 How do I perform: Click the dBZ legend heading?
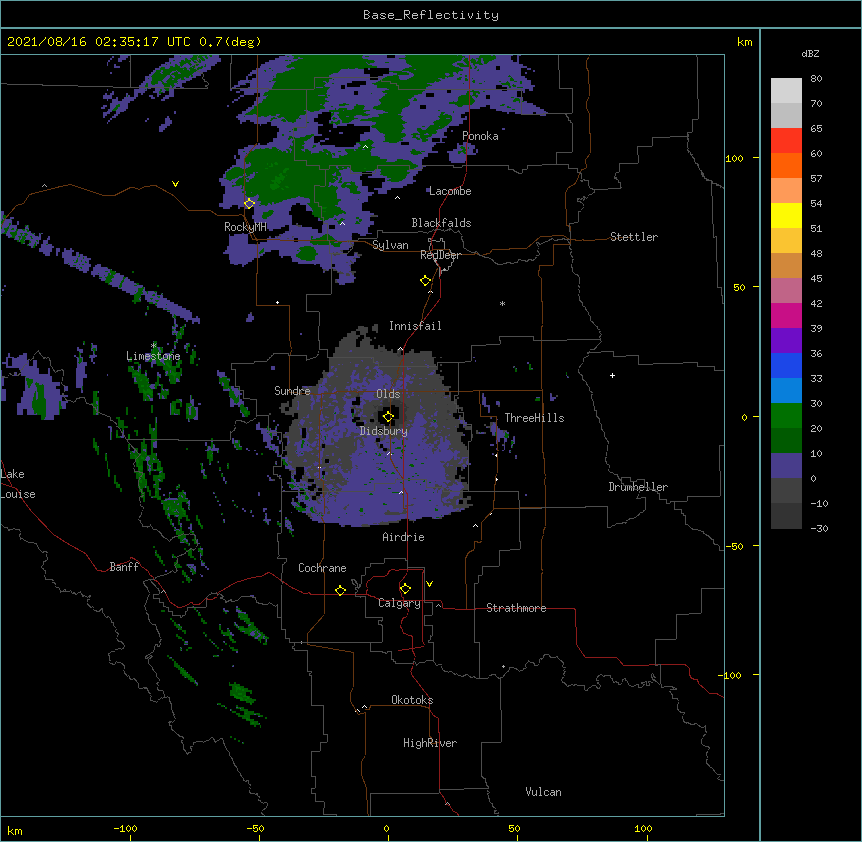810,53
